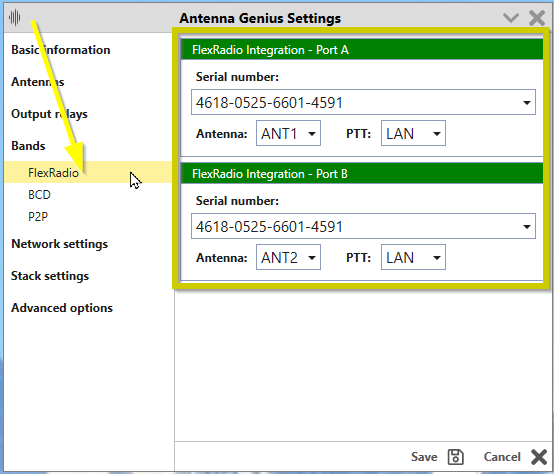This screenshot has height=474, width=554.
Task: Open Port B PTT LAN dropdown
Action: 413,257
